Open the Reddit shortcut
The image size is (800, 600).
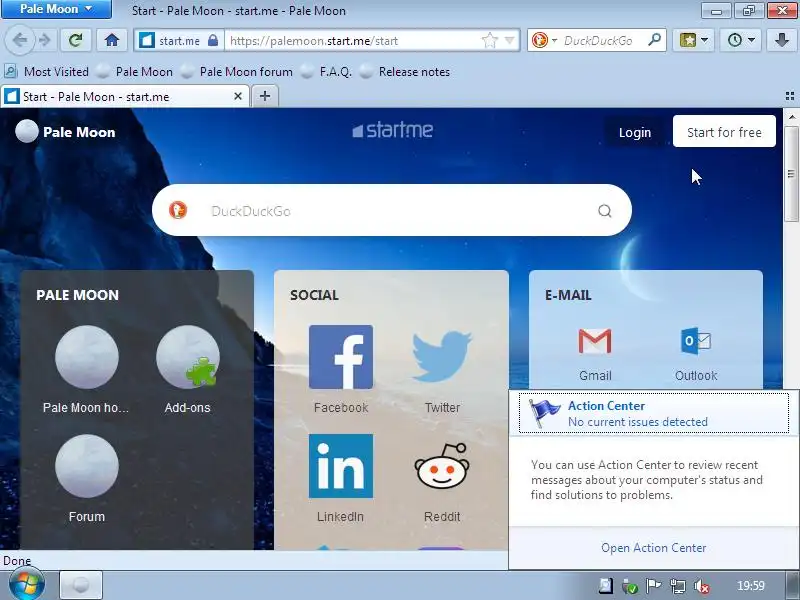(x=442, y=479)
